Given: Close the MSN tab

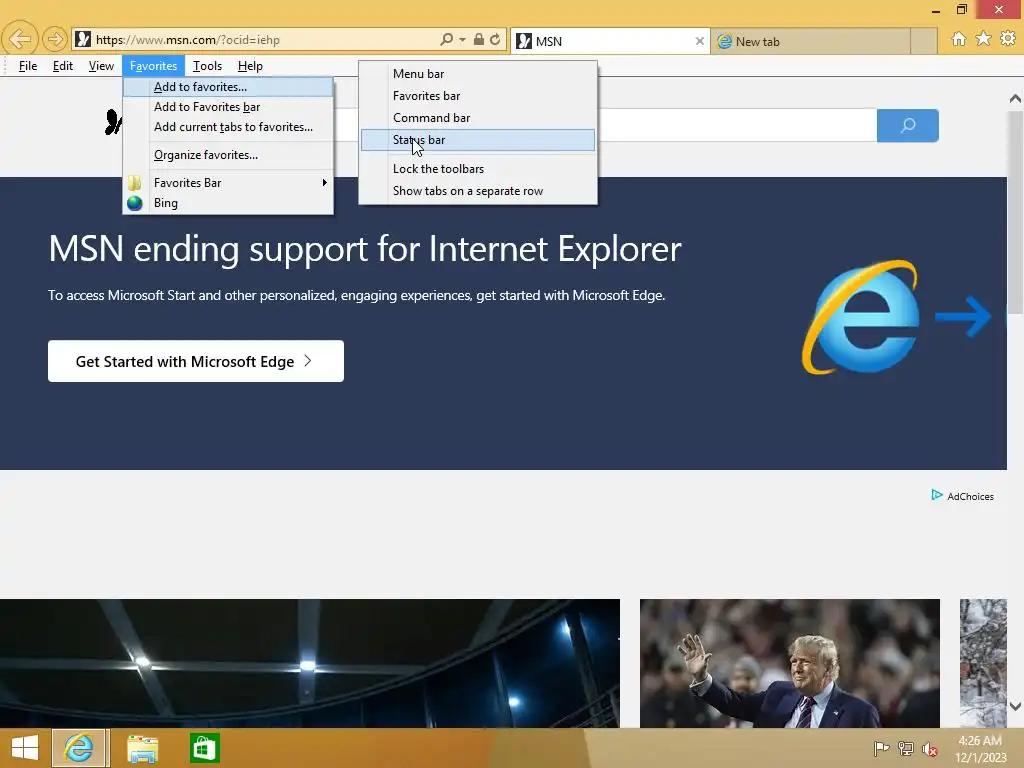Looking at the screenshot, I should [699, 41].
